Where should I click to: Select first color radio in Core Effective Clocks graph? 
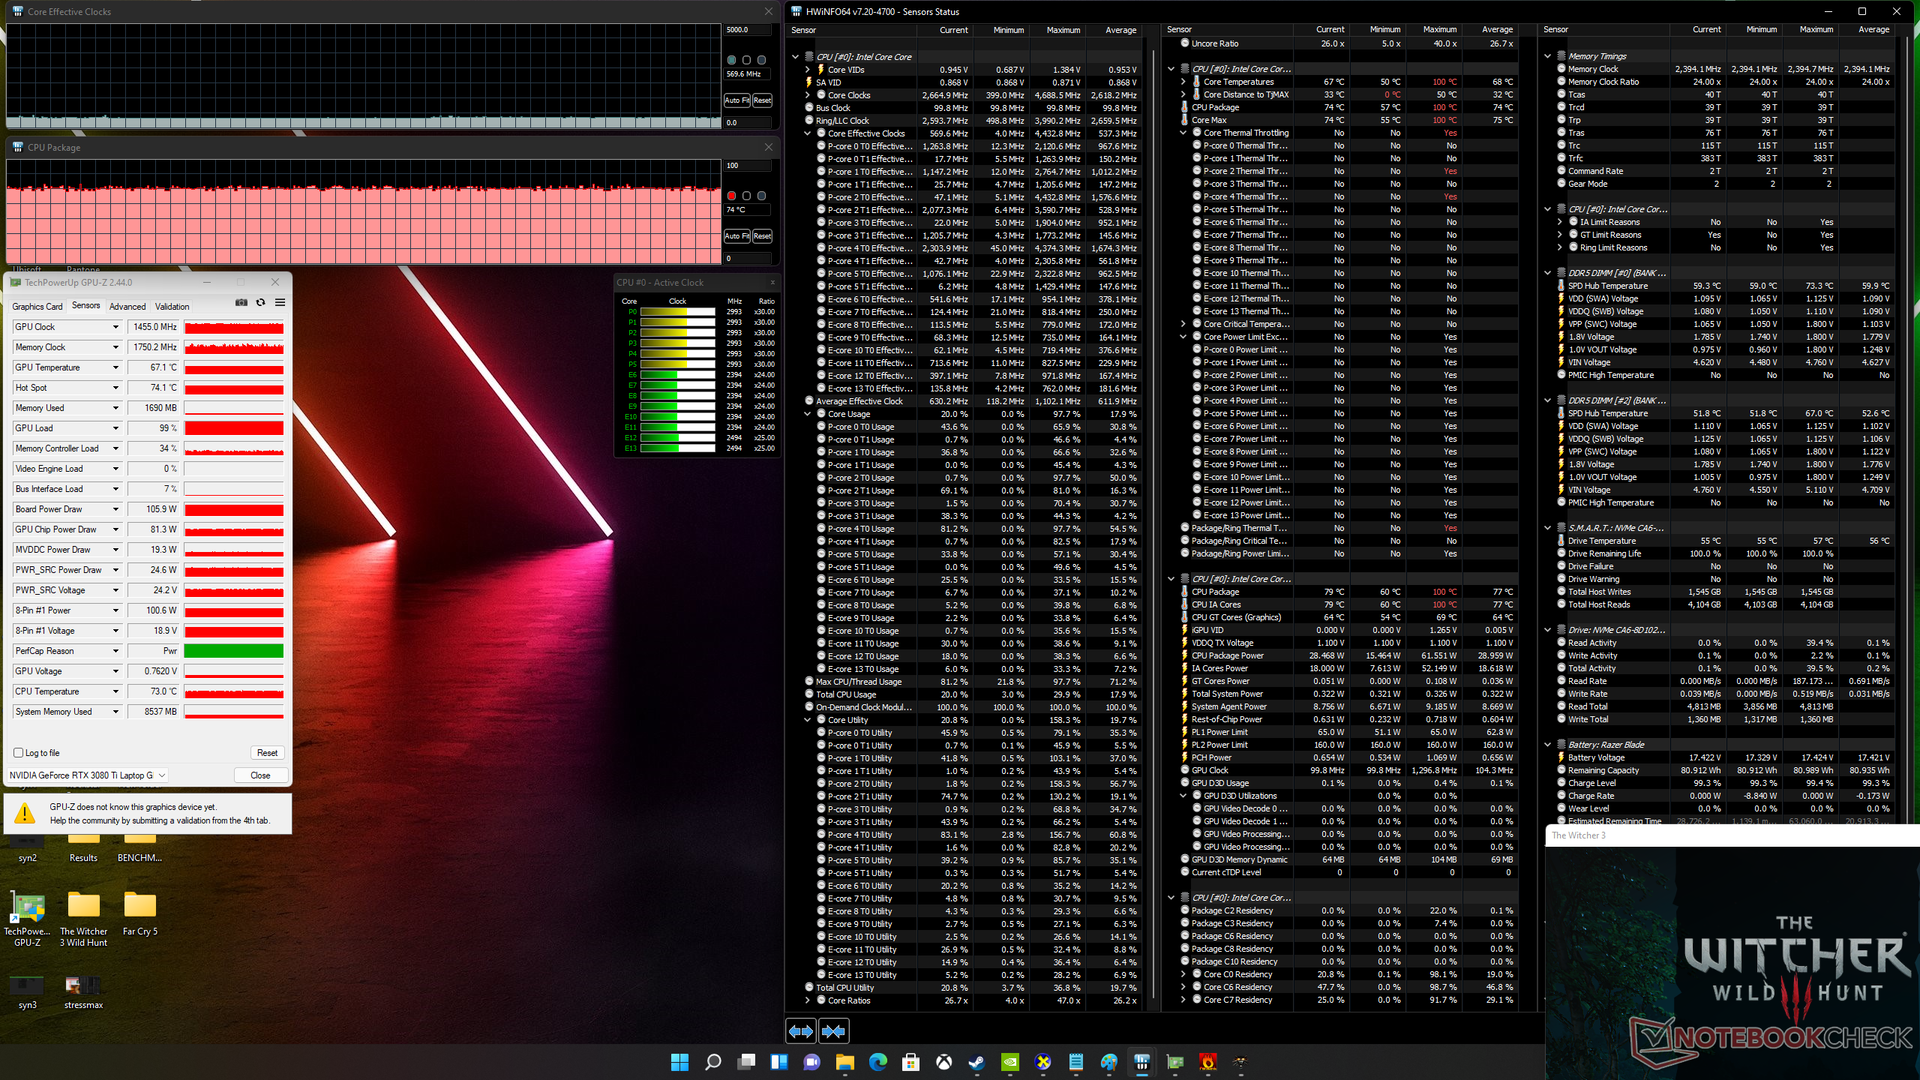tap(732, 60)
